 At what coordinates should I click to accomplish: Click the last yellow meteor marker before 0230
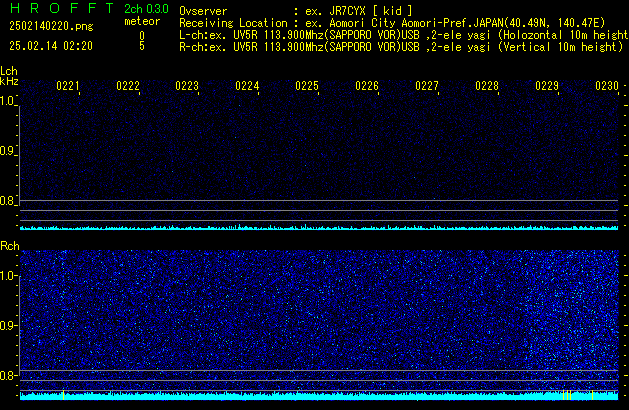[x=592, y=395]
